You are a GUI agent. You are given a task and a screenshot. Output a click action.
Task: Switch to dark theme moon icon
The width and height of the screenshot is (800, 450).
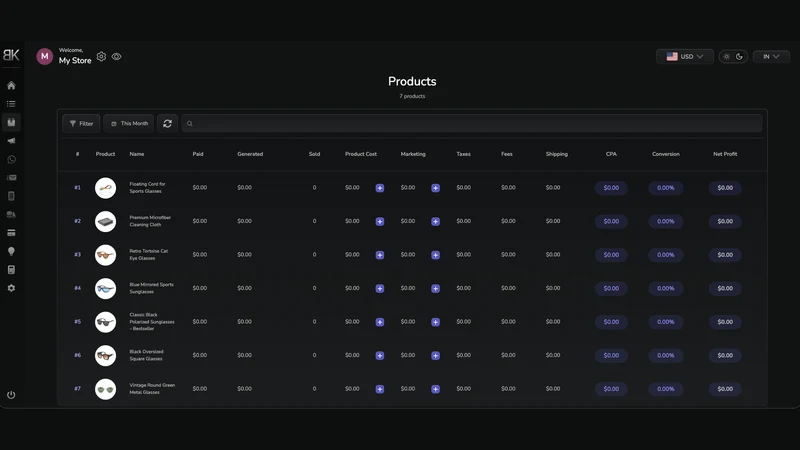point(739,57)
